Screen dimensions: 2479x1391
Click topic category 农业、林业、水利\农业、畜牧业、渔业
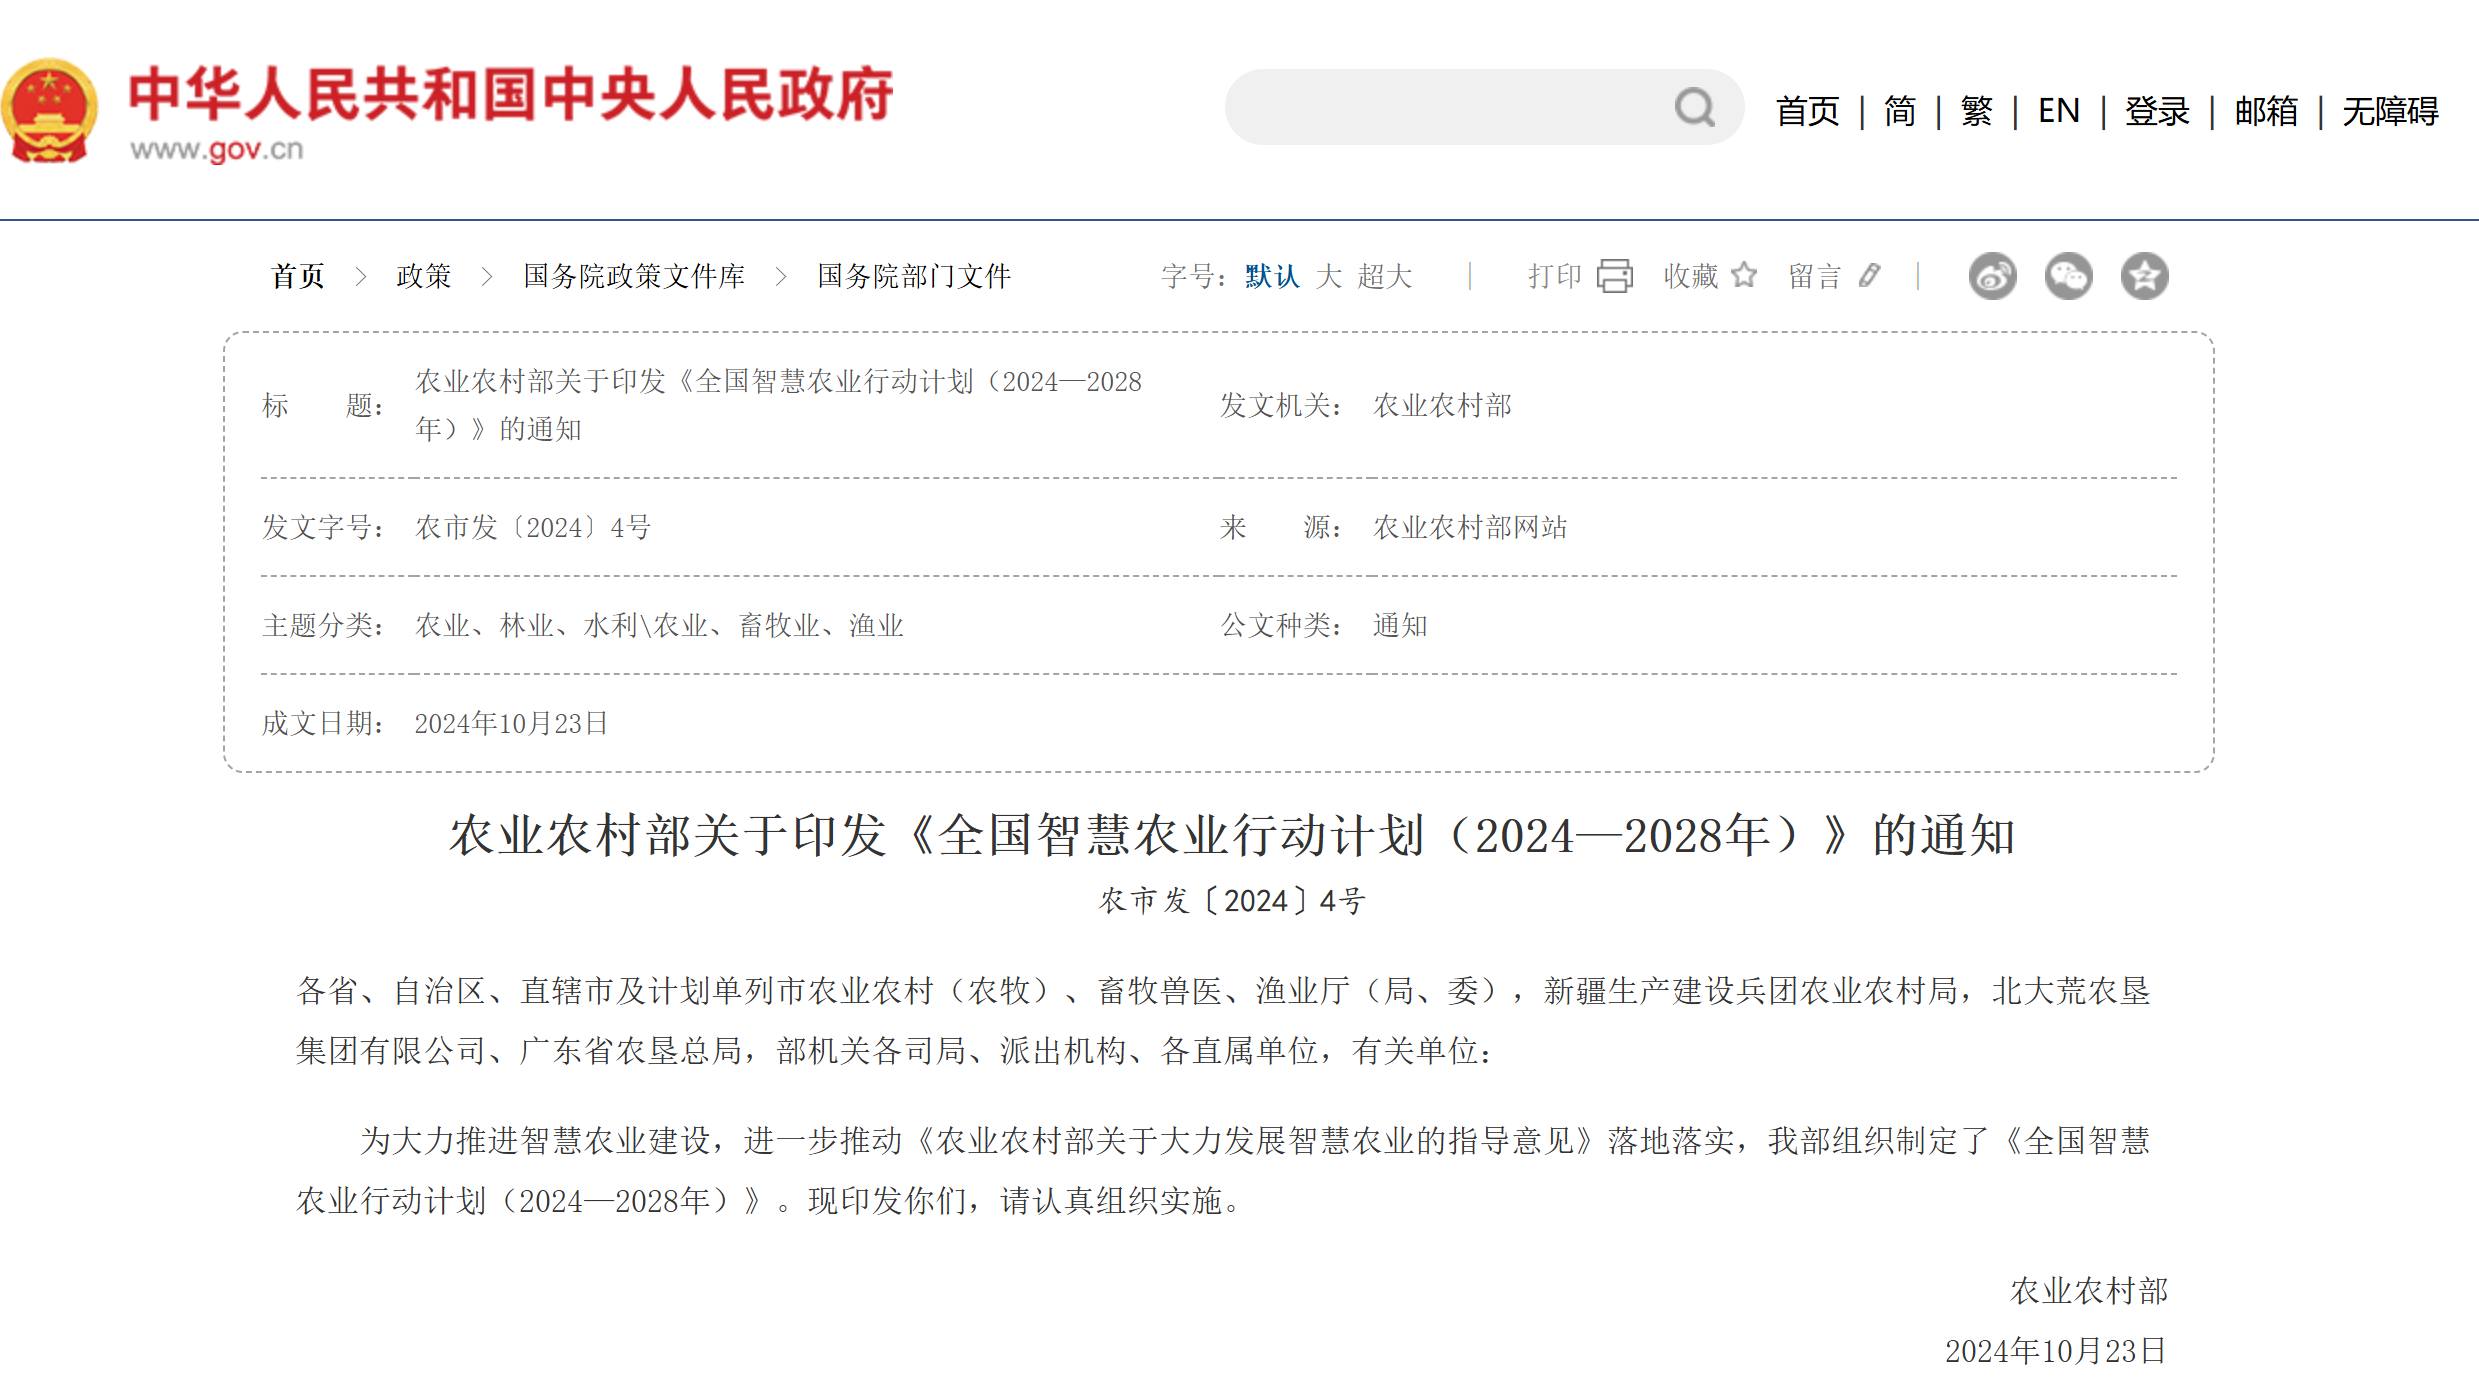(x=659, y=625)
